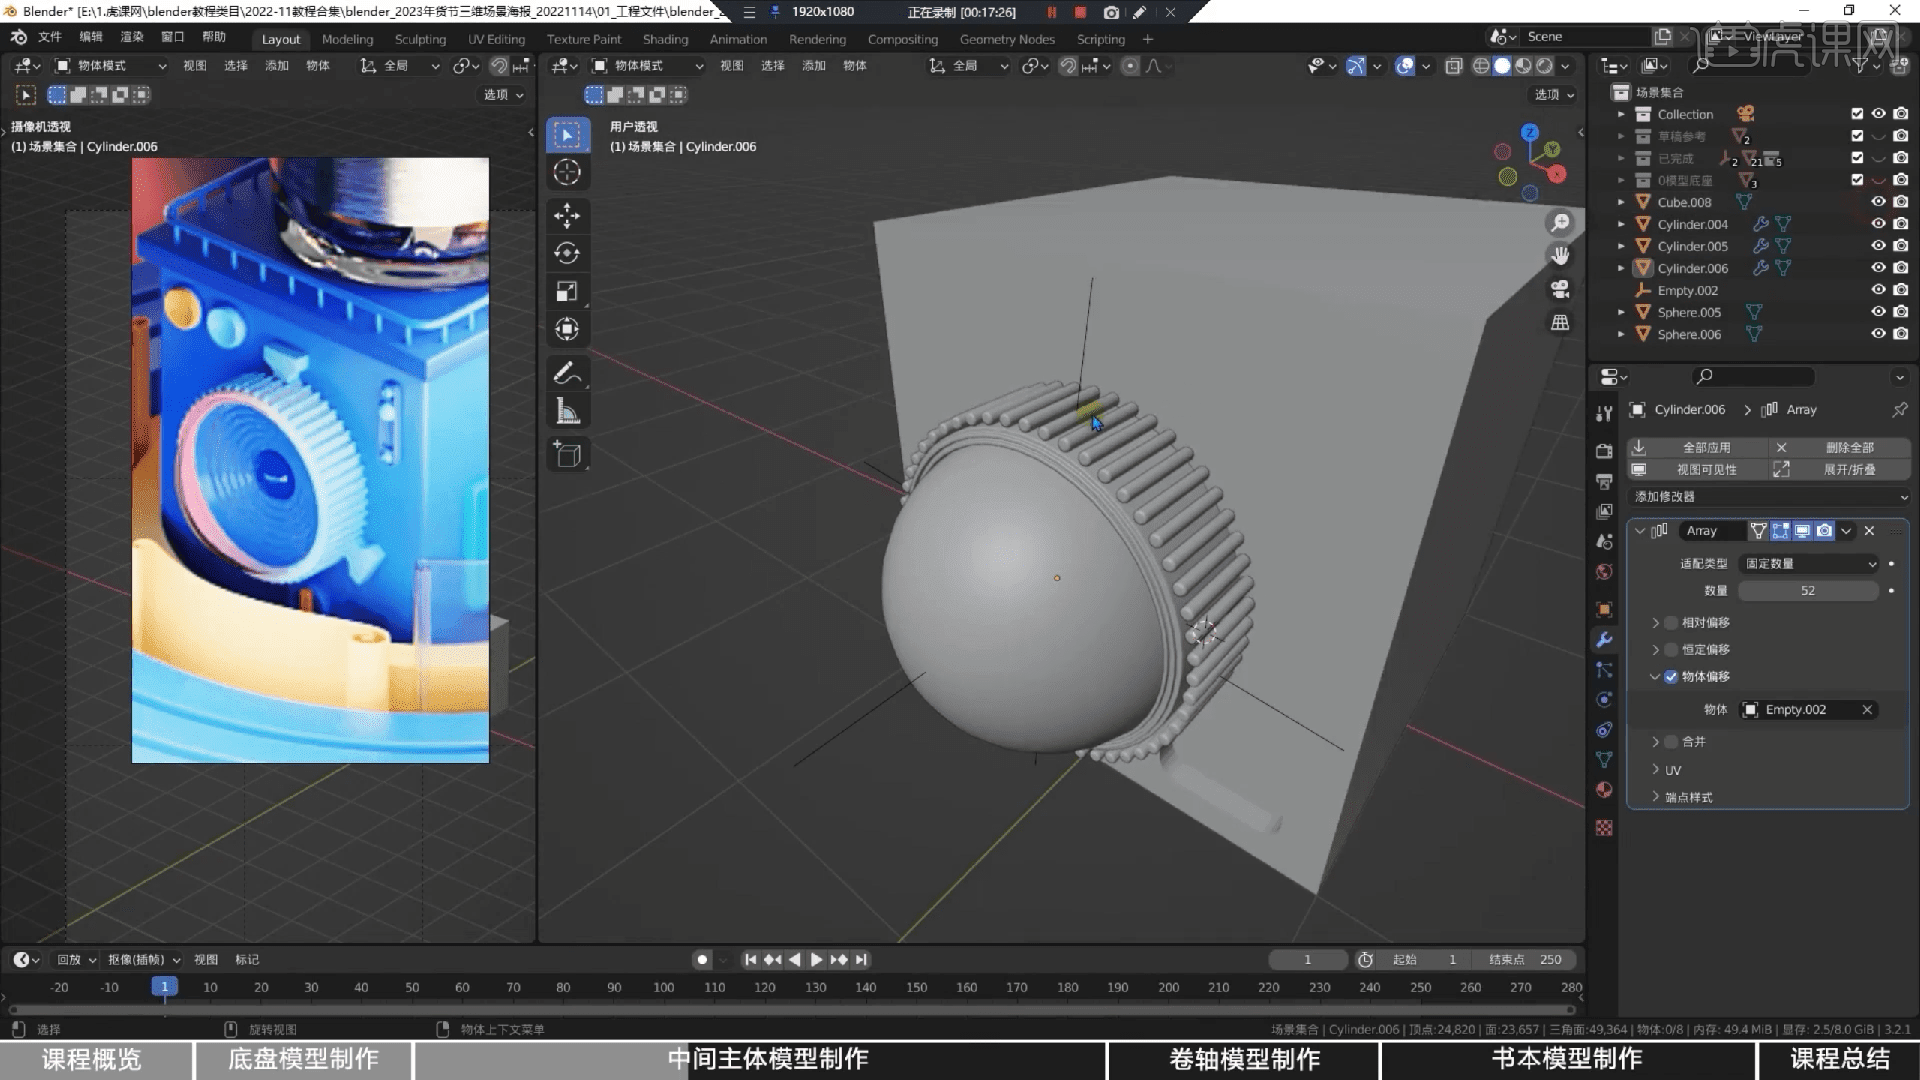Open the Texture properties checker tab

1604,828
